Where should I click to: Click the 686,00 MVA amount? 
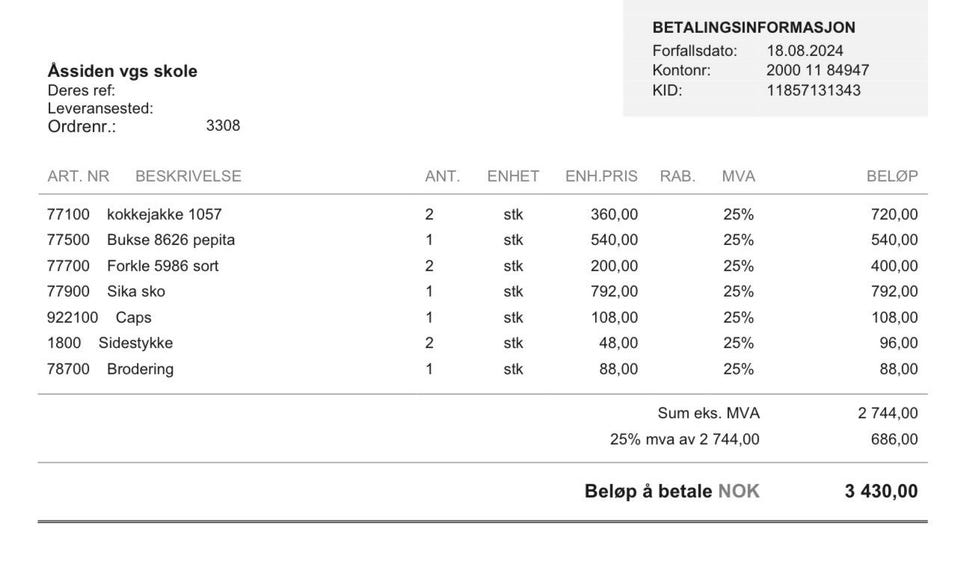894,439
